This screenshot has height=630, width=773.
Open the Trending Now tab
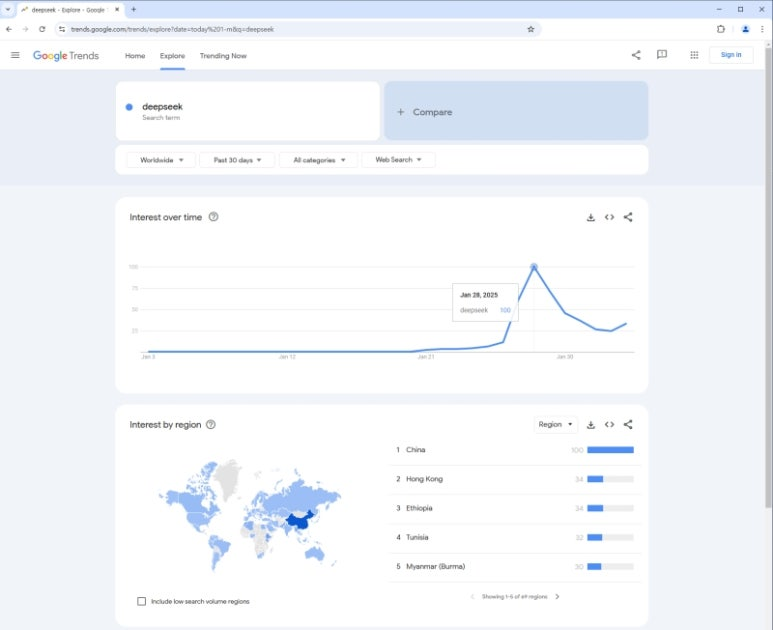(x=223, y=56)
